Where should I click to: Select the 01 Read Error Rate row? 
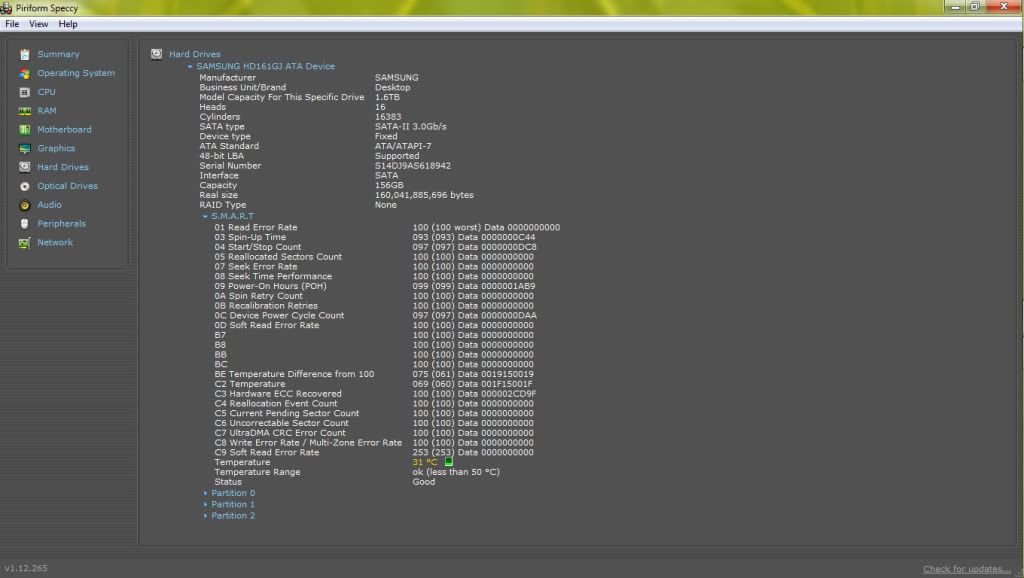(x=387, y=227)
